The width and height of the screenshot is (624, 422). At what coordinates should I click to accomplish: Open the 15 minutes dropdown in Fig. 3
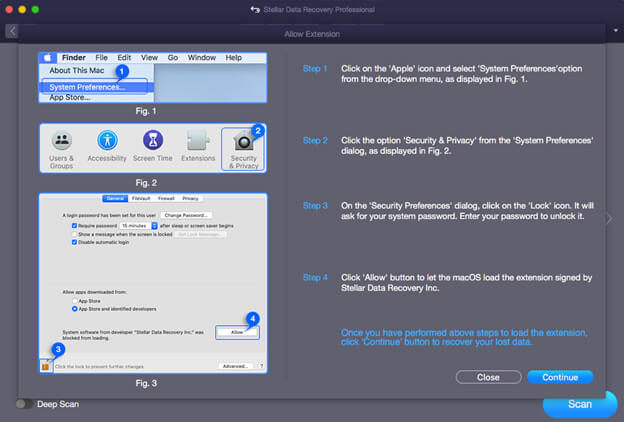[x=139, y=226]
